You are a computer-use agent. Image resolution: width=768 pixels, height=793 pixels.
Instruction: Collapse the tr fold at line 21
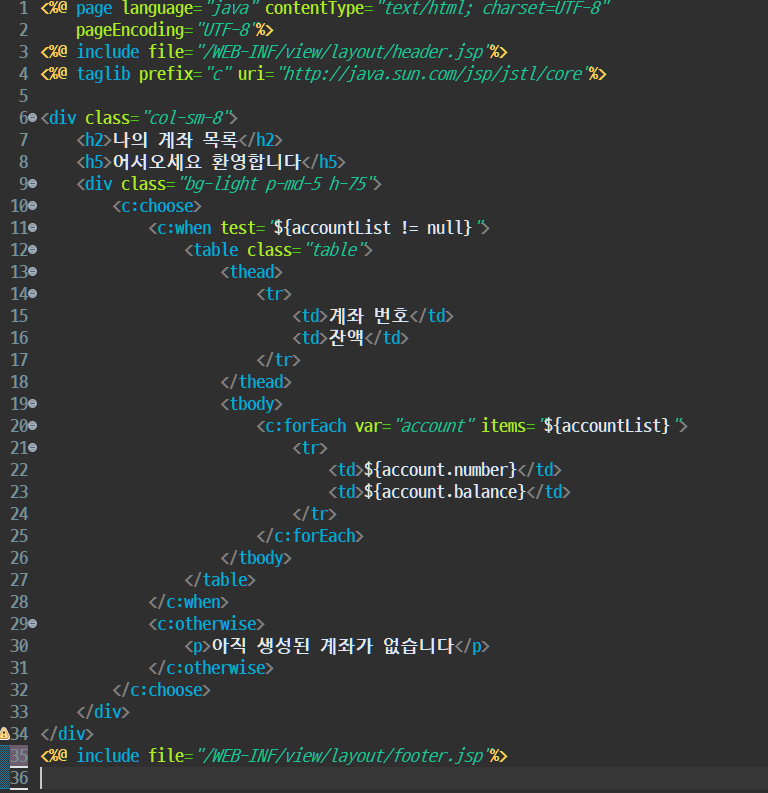pyautogui.click(x=33, y=448)
